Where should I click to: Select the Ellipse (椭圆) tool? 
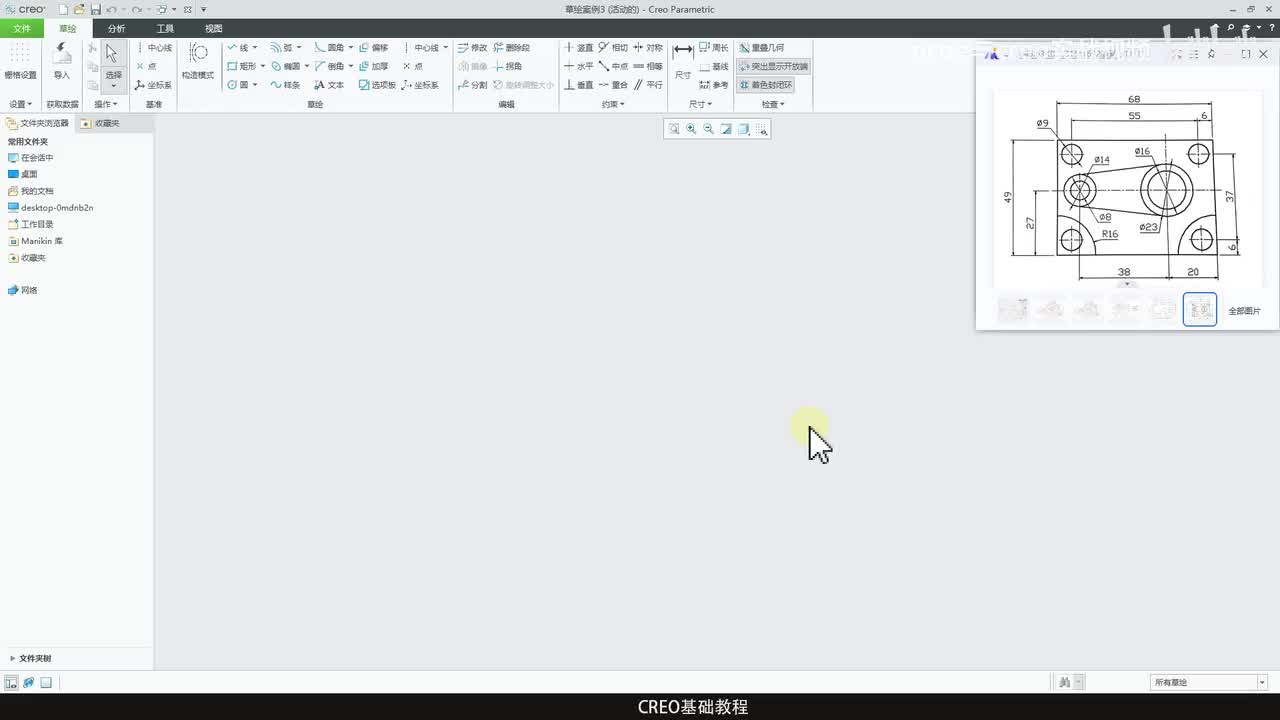click(285, 66)
